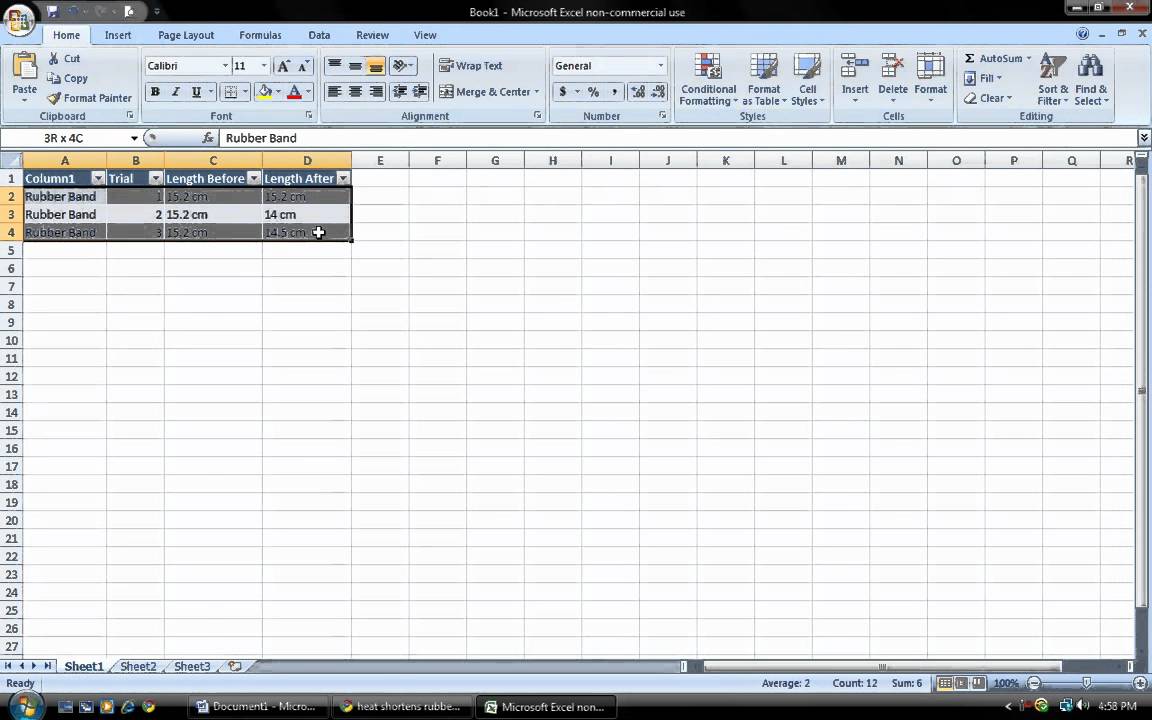This screenshot has height=720, width=1152.
Task: Click the Fill button
Action: pos(982,78)
